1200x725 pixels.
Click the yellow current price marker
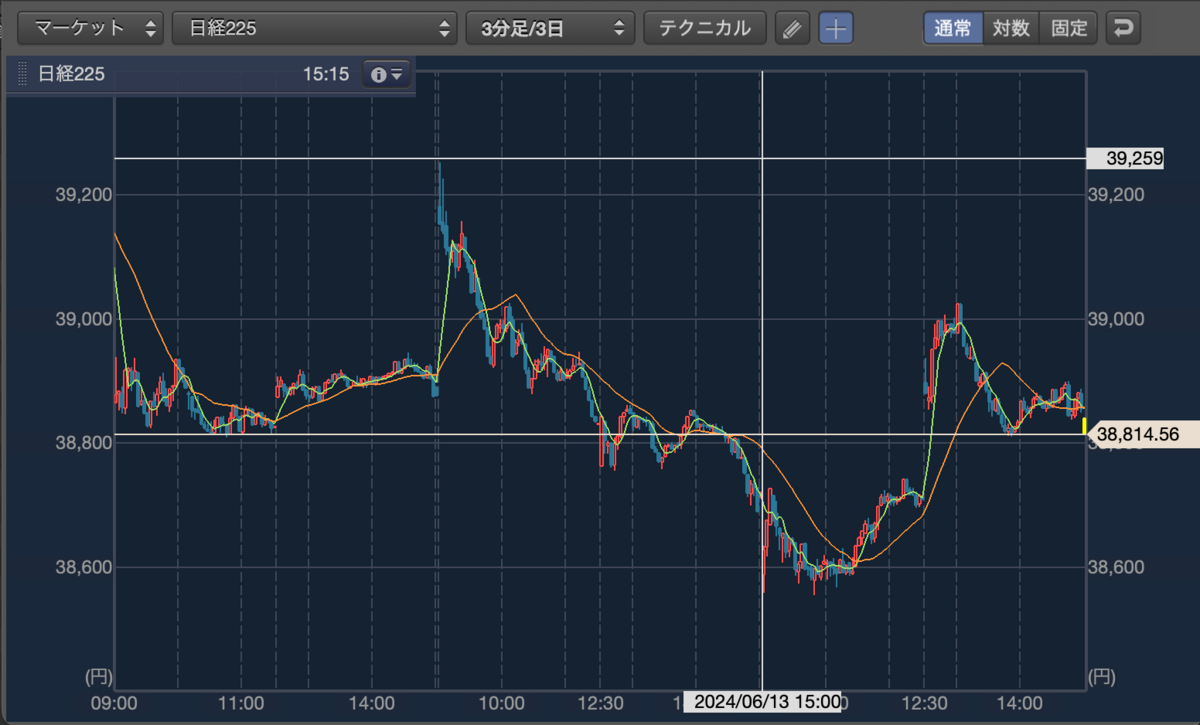1084,426
